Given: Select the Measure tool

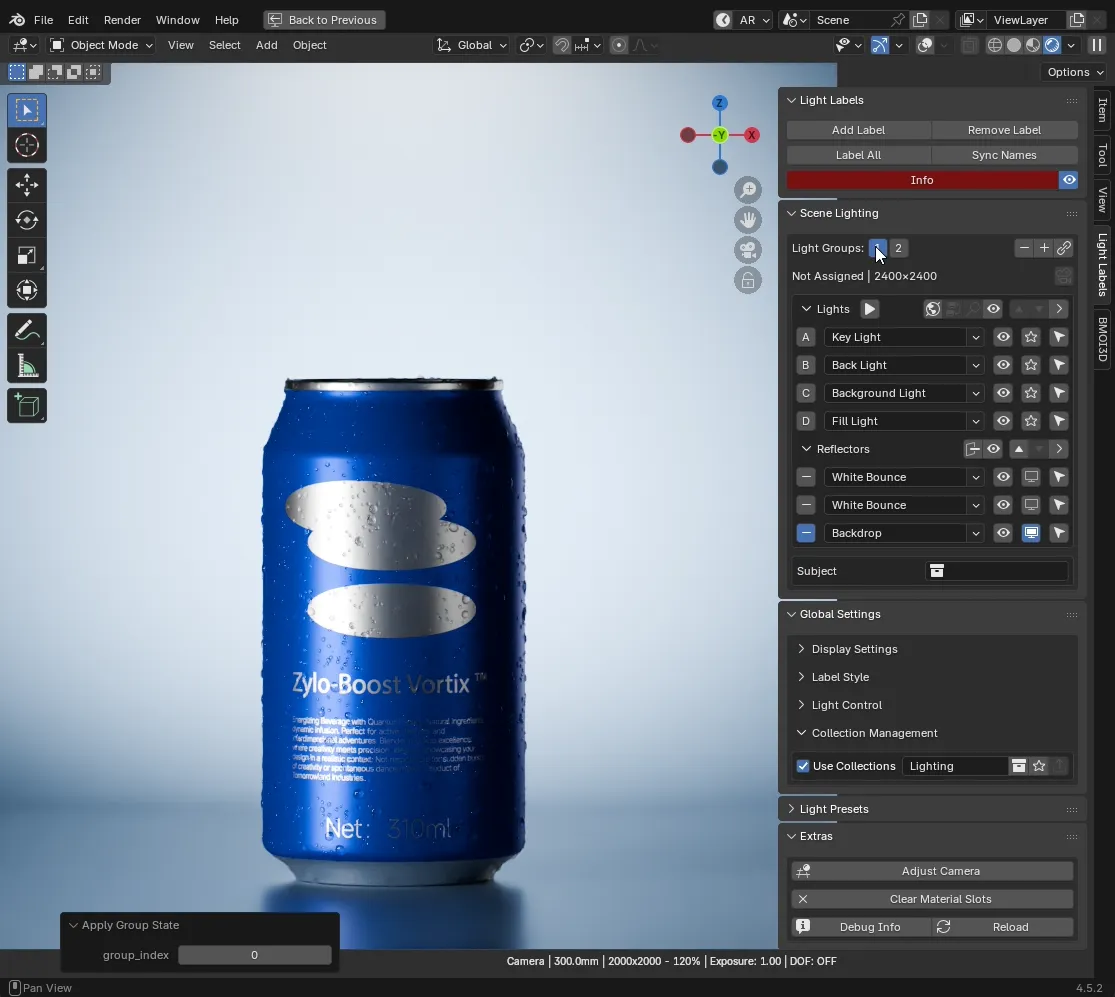Looking at the screenshot, I should tap(27, 366).
